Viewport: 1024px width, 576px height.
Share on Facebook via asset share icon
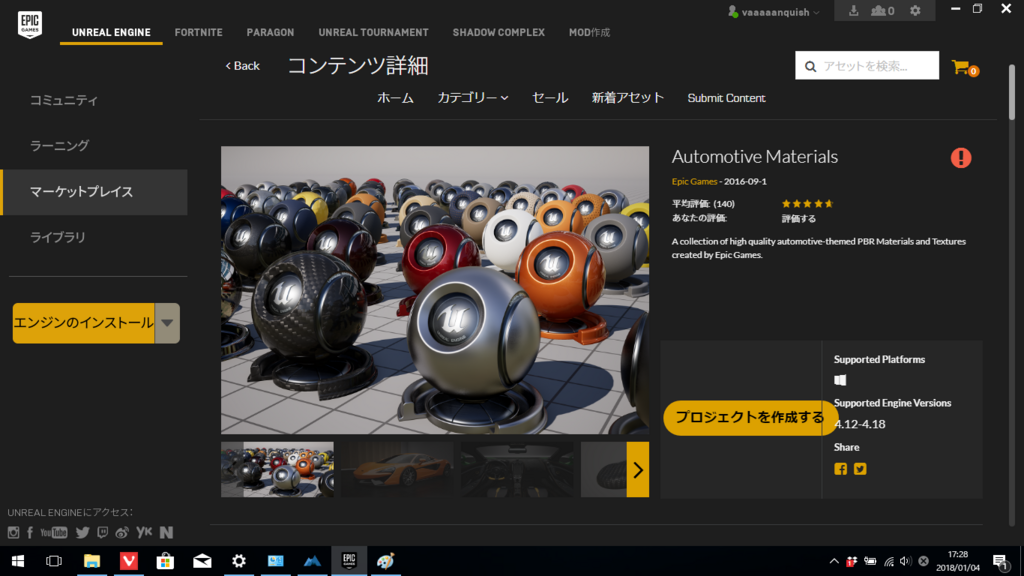pos(840,469)
